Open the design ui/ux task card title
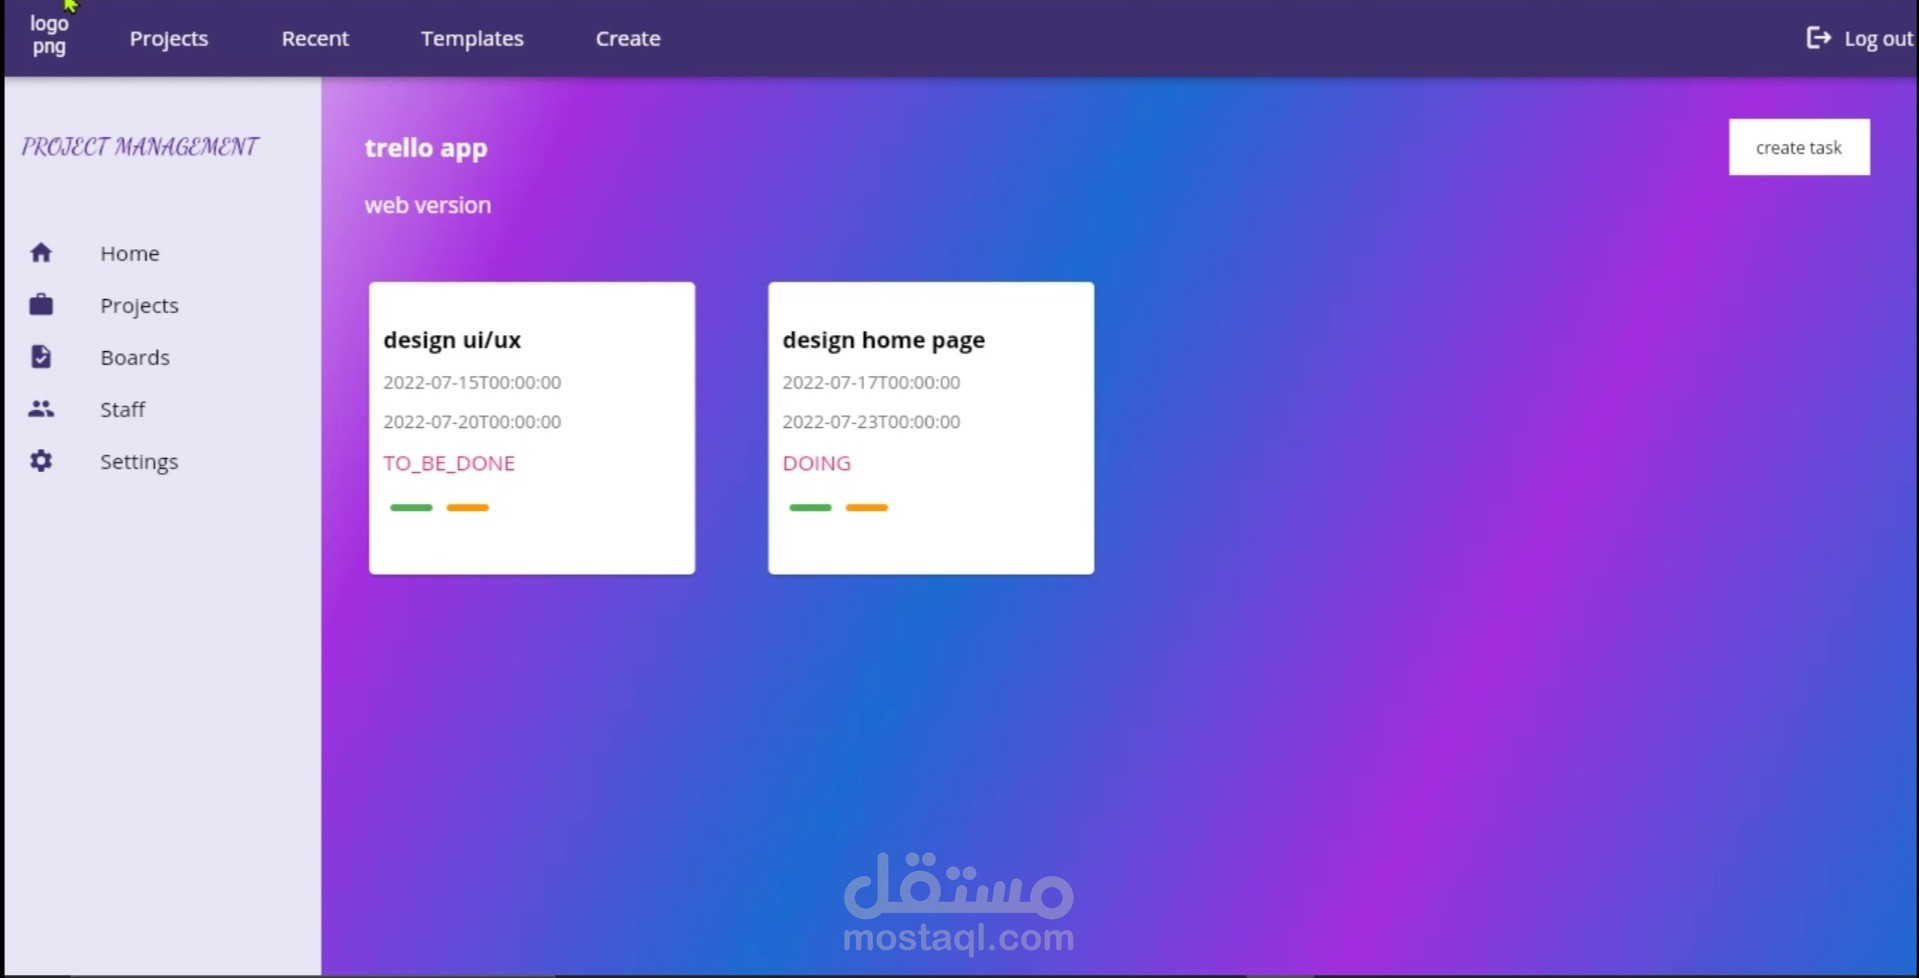Screen dimensions: 1919x978 pyautogui.click(x=452, y=340)
